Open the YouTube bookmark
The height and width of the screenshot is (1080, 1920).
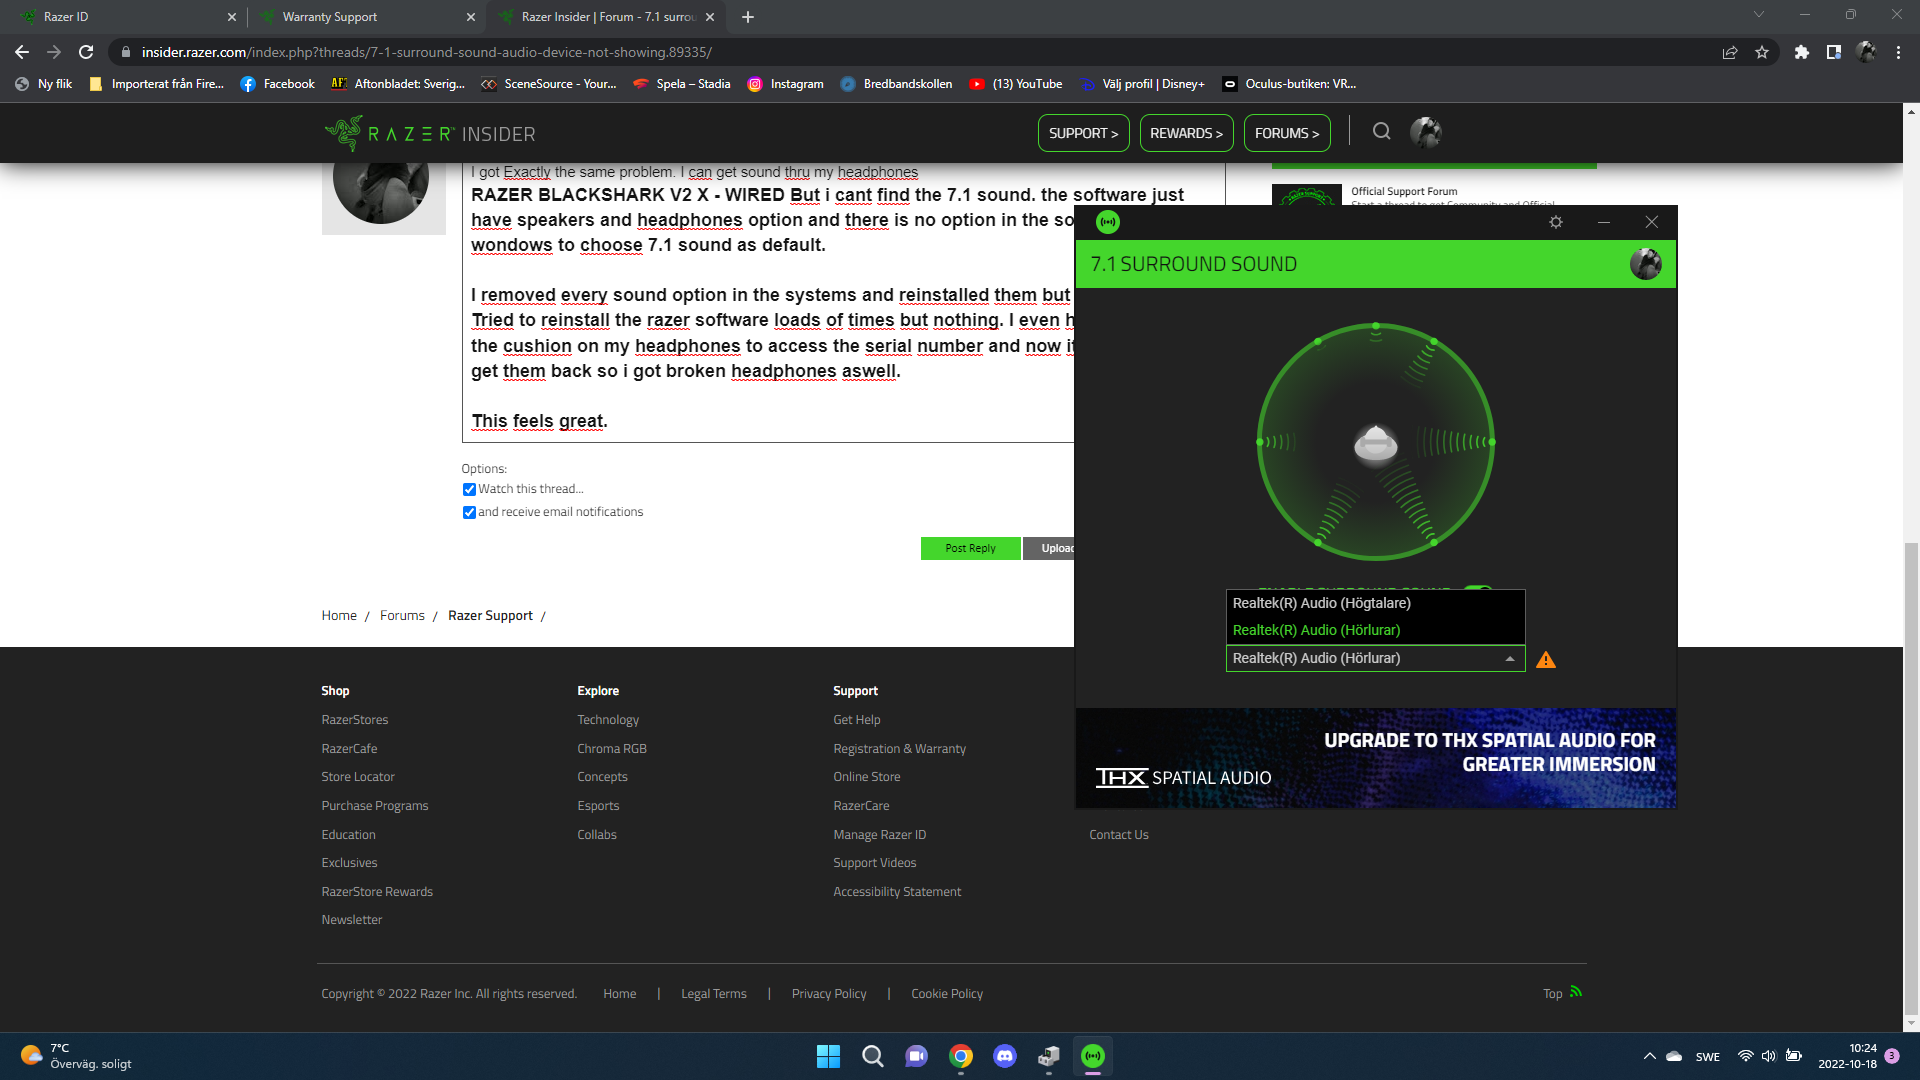[x=1015, y=84]
